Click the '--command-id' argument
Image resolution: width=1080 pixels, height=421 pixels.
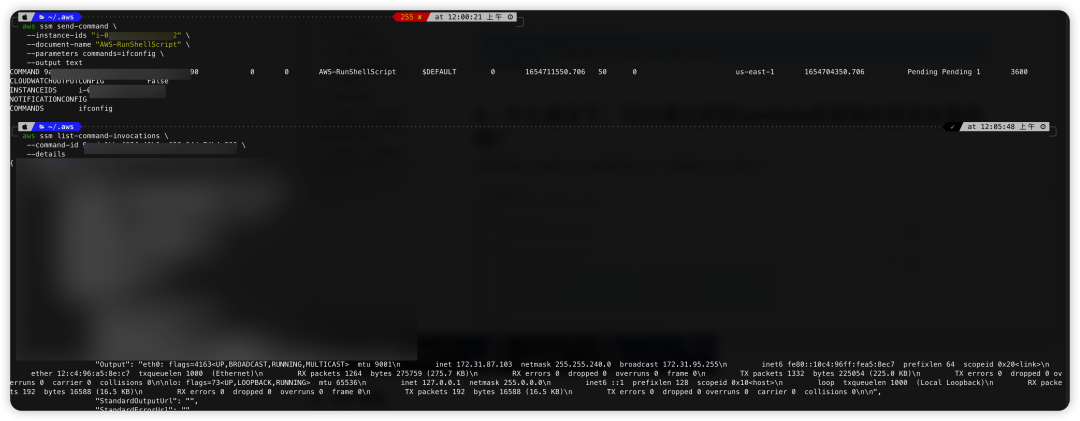(52, 145)
